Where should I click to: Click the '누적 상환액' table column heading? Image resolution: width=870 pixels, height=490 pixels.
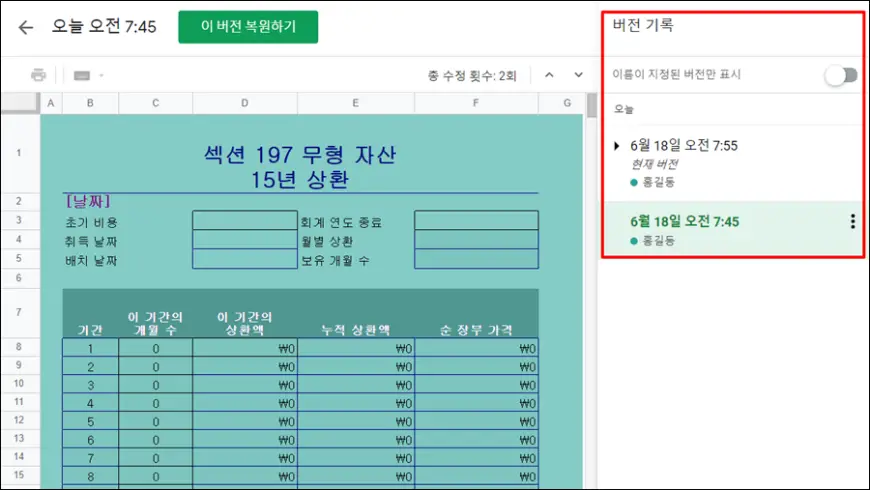[x=355, y=329]
